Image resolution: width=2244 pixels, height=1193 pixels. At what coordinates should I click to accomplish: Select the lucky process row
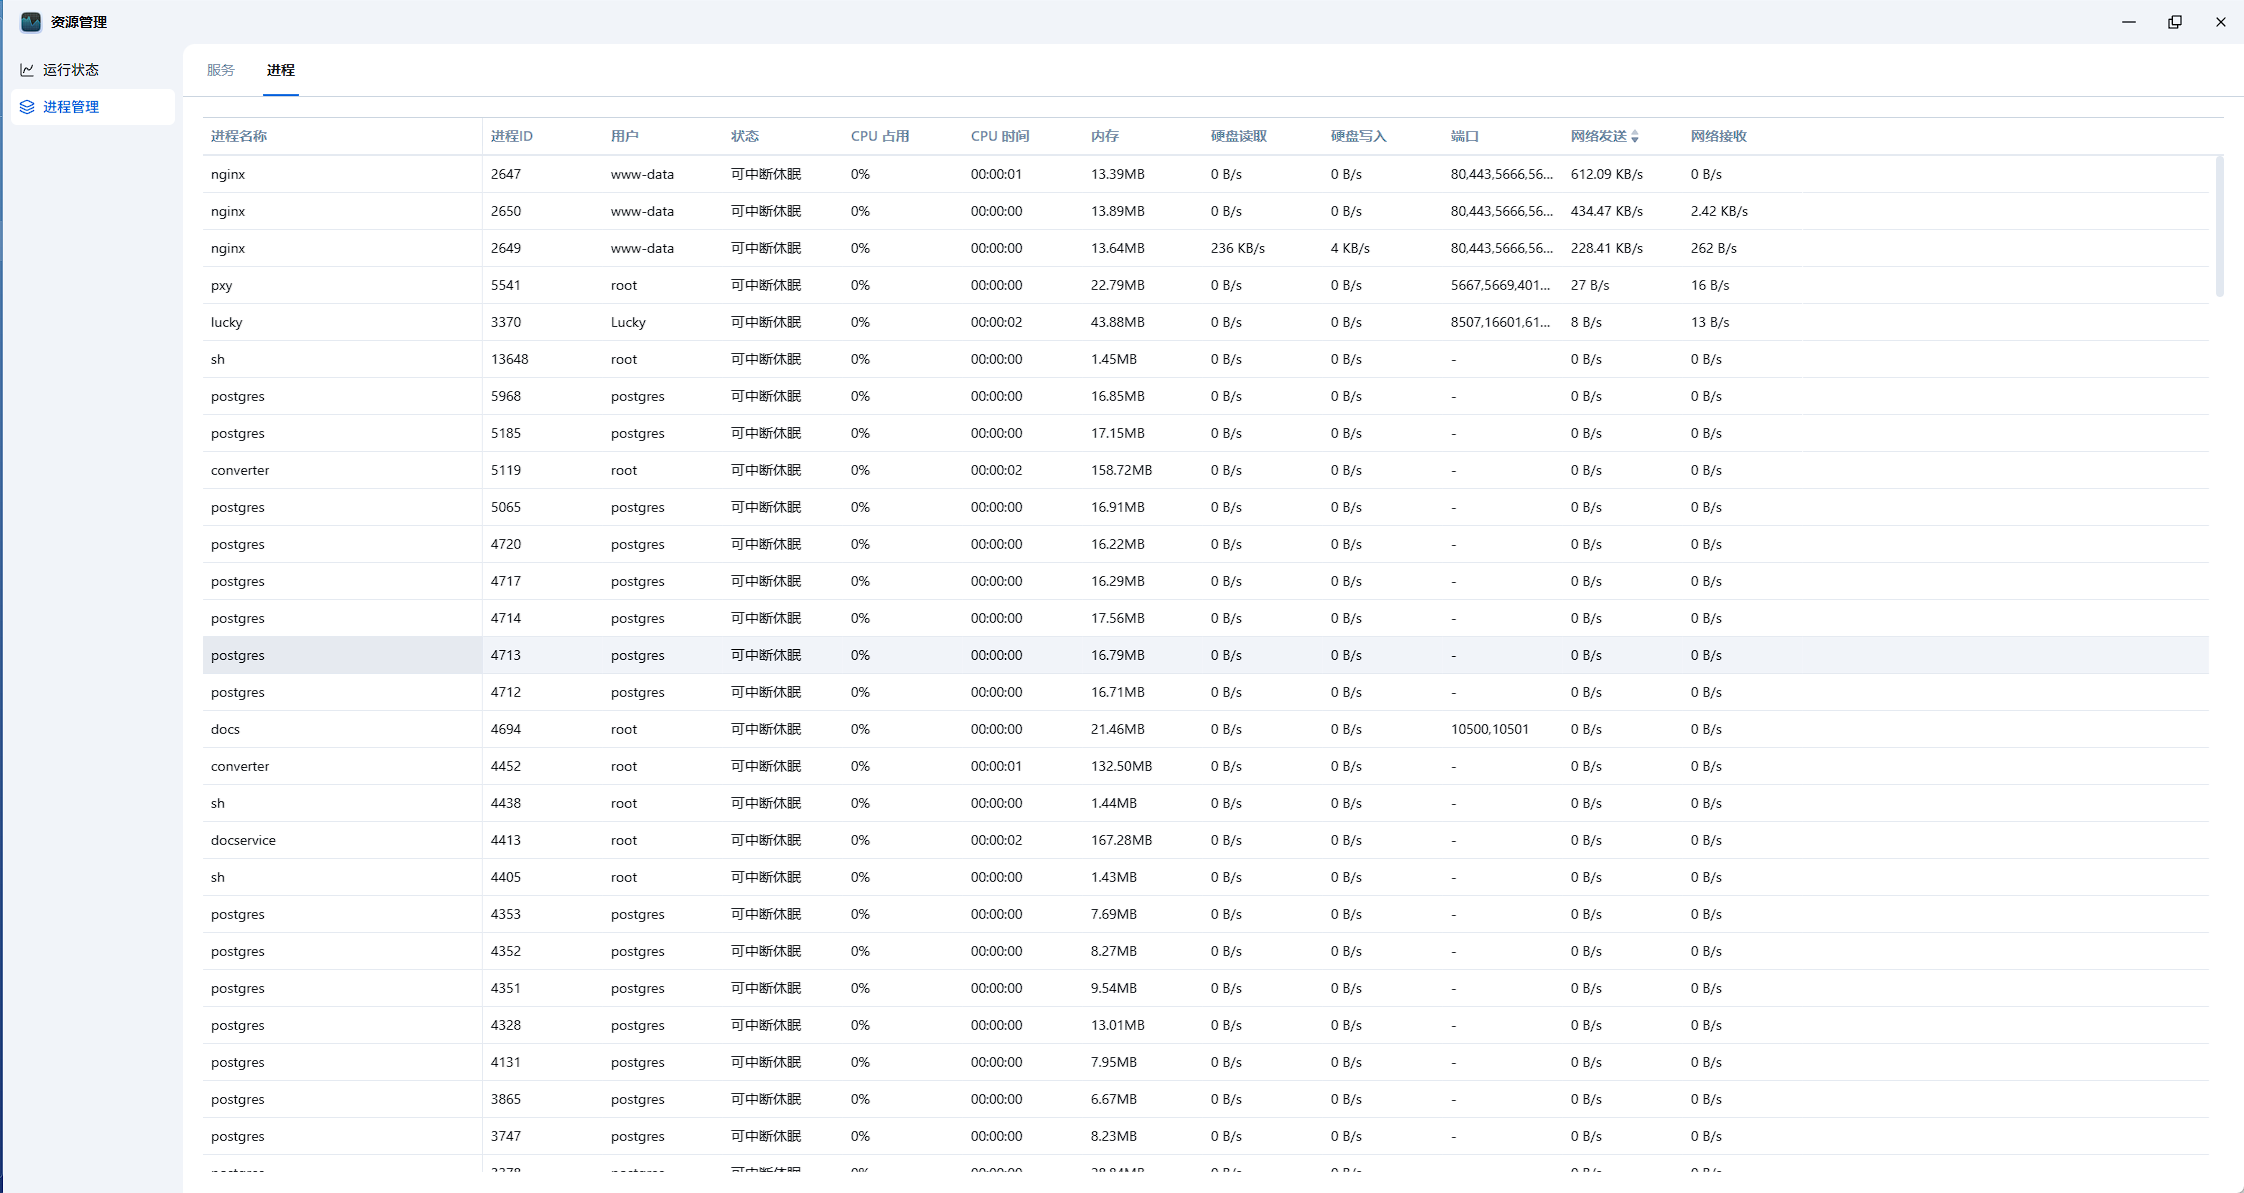click(227, 322)
